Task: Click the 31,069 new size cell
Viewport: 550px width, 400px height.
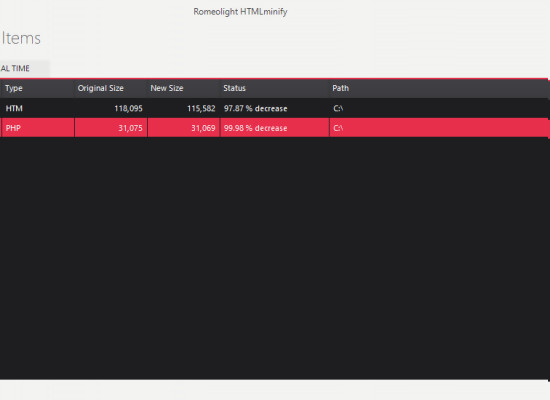Action: pos(203,128)
